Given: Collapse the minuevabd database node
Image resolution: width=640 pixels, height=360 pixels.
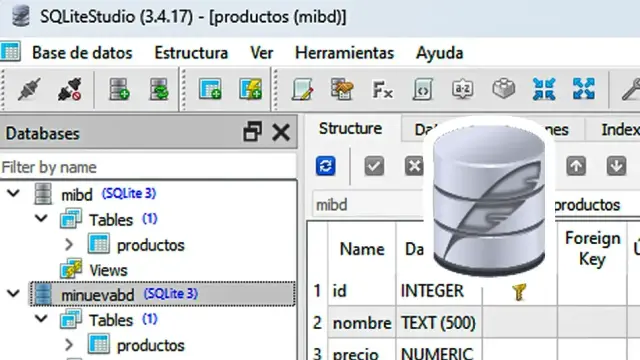Looking at the screenshot, I should coord(13,293).
